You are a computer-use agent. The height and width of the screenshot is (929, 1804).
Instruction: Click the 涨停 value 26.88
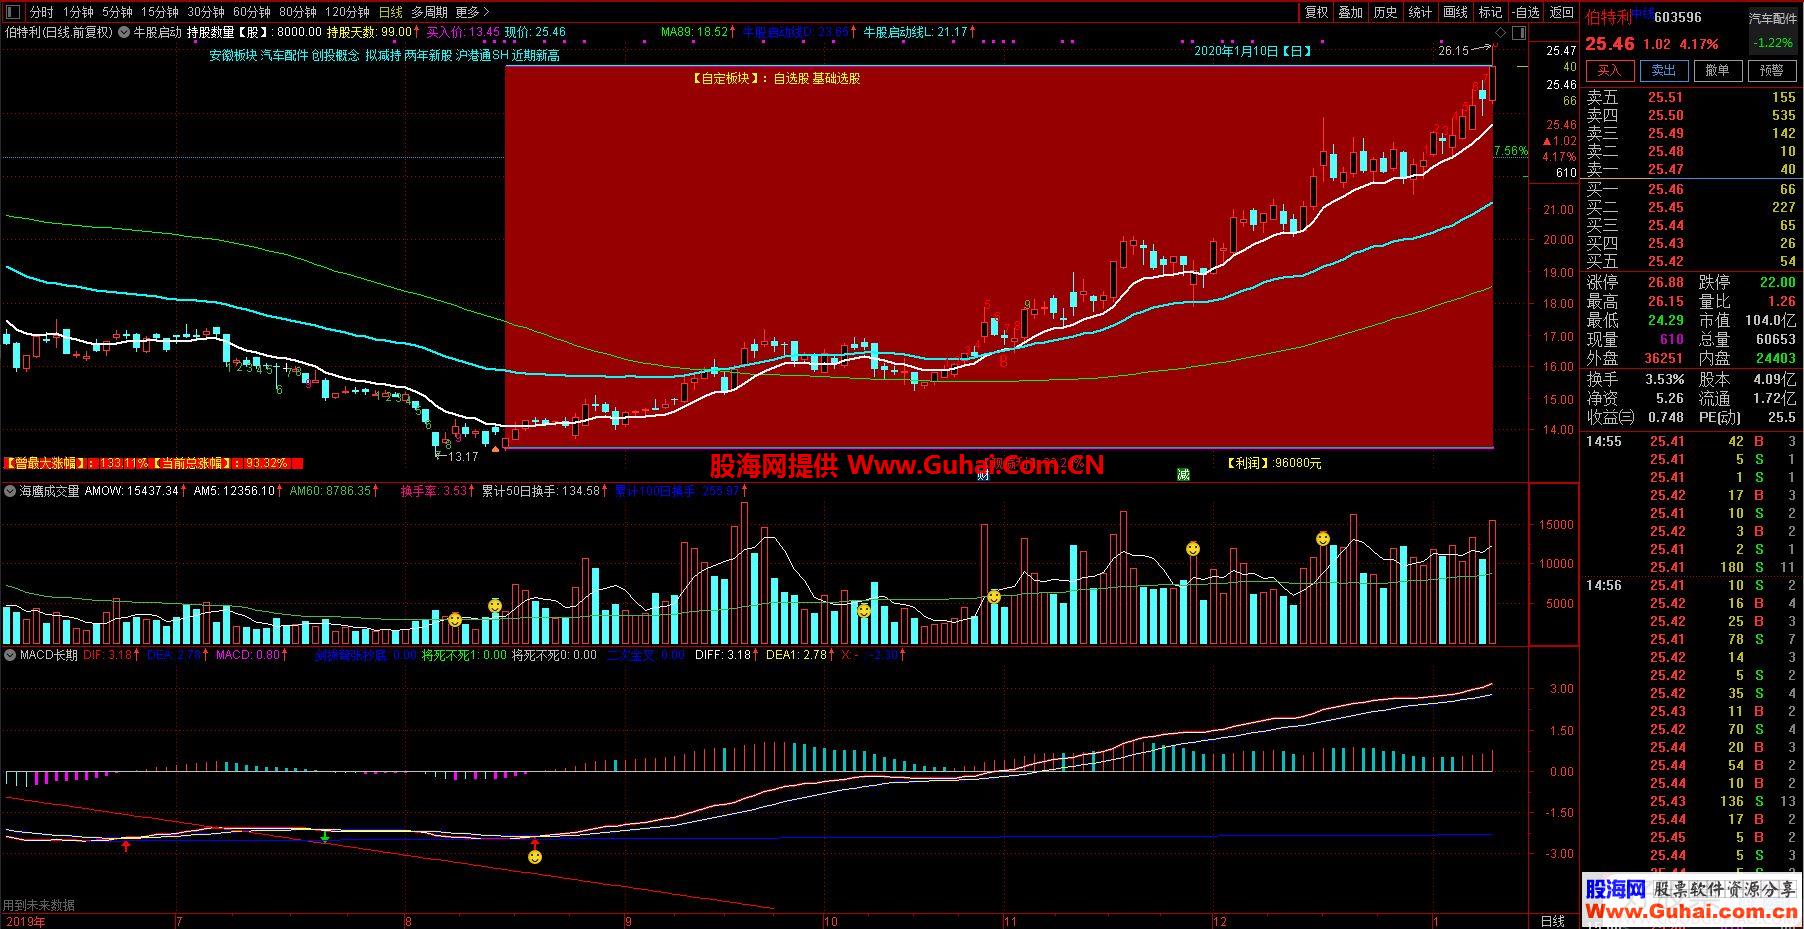pyautogui.click(x=1665, y=282)
